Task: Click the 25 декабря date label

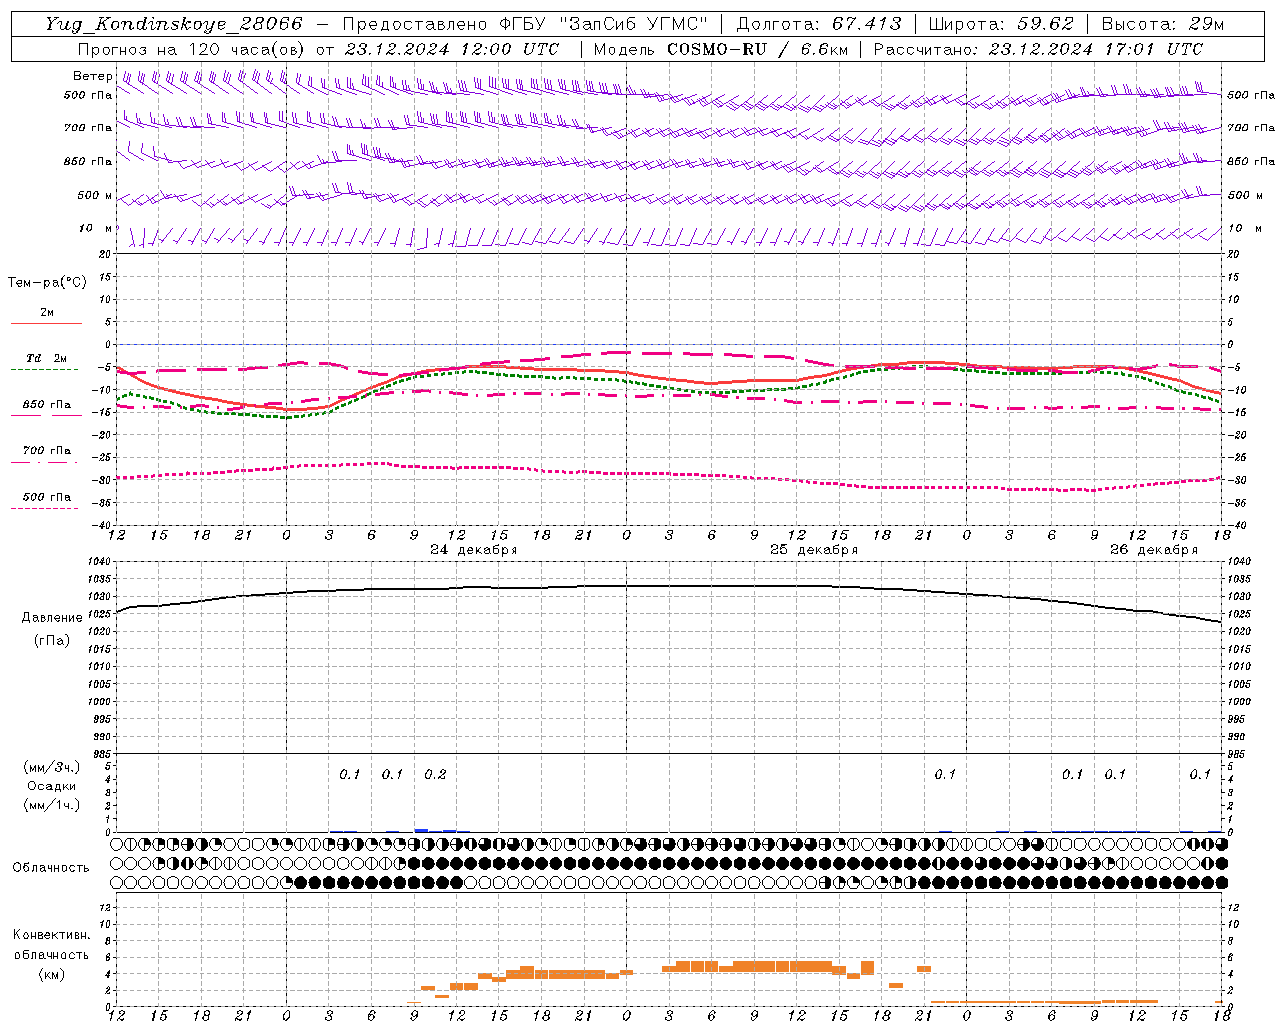Action: tap(813, 550)
